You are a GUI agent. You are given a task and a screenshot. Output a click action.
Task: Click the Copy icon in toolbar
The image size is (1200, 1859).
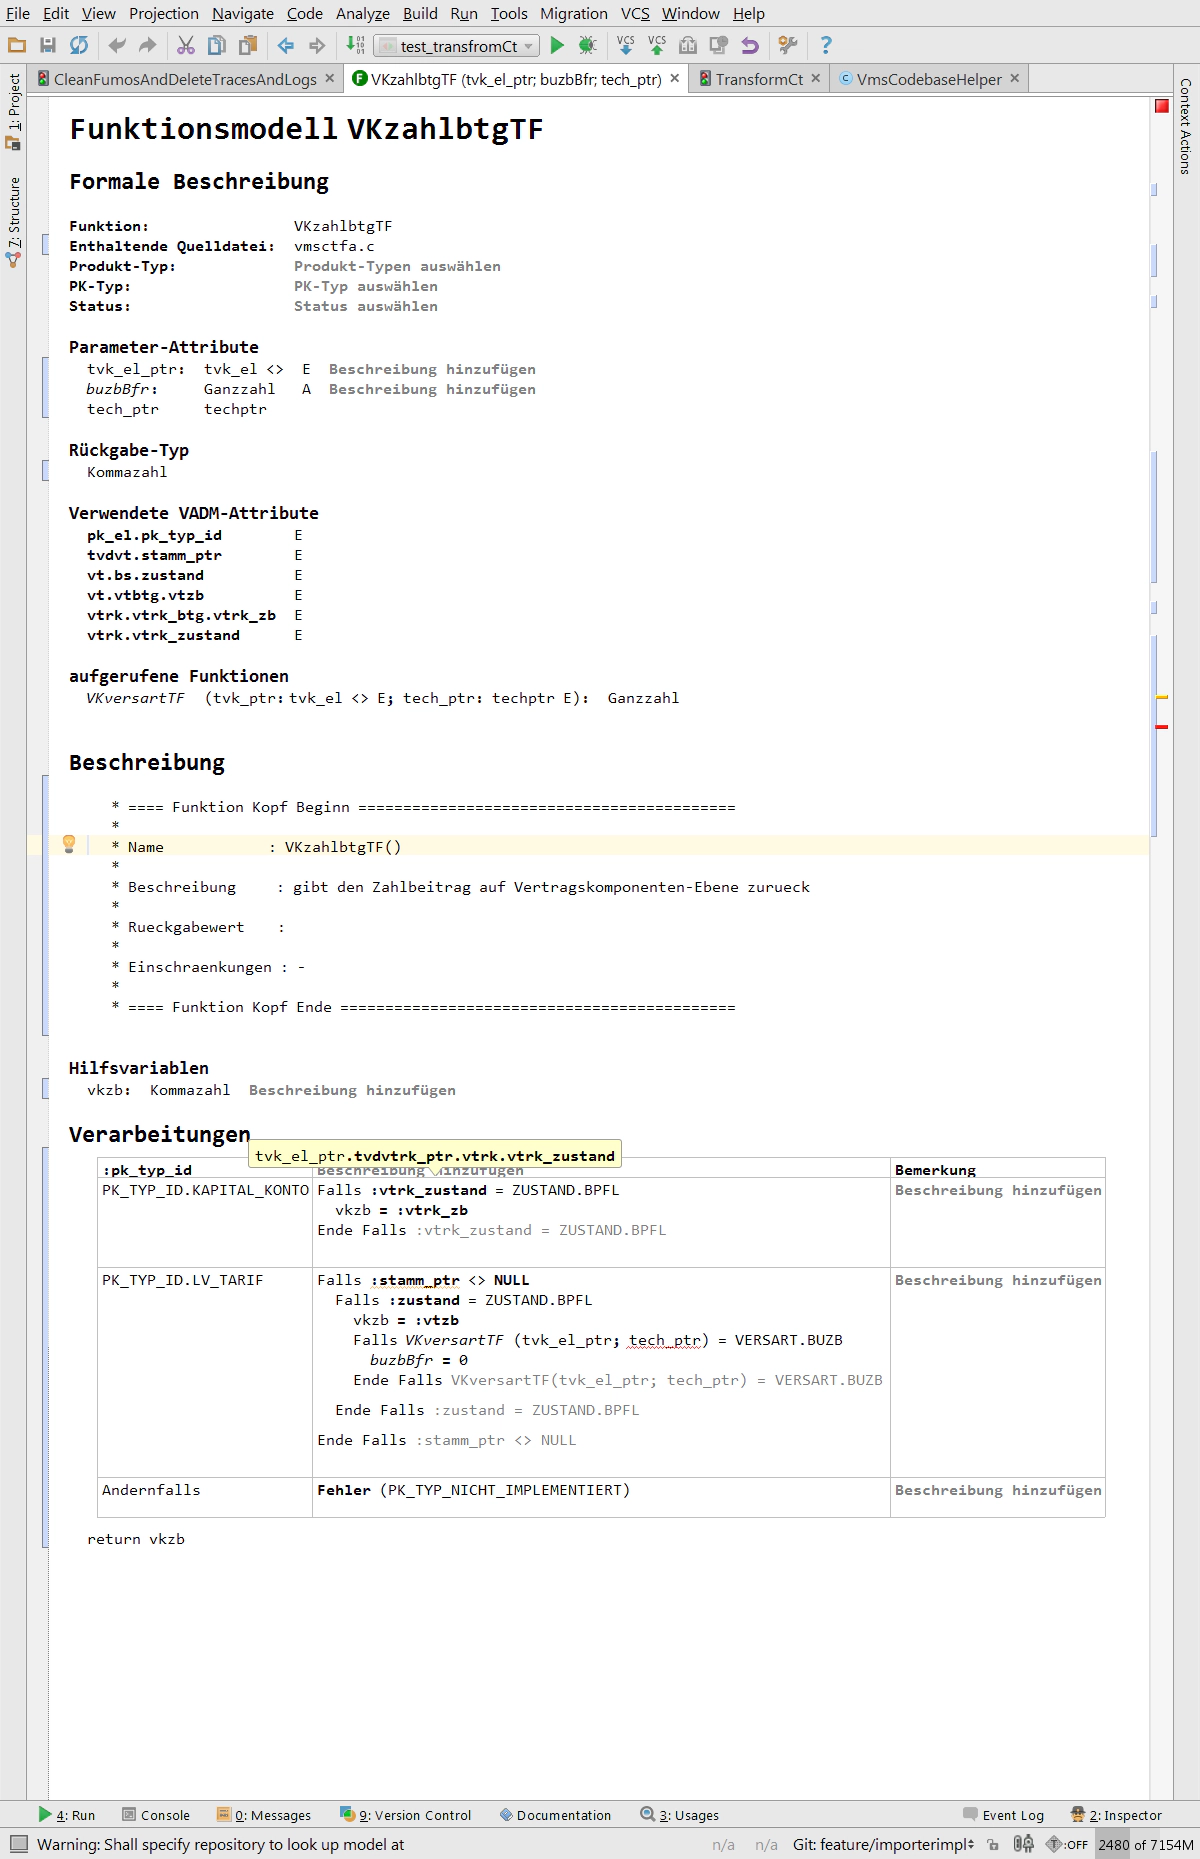pos(216,45)
